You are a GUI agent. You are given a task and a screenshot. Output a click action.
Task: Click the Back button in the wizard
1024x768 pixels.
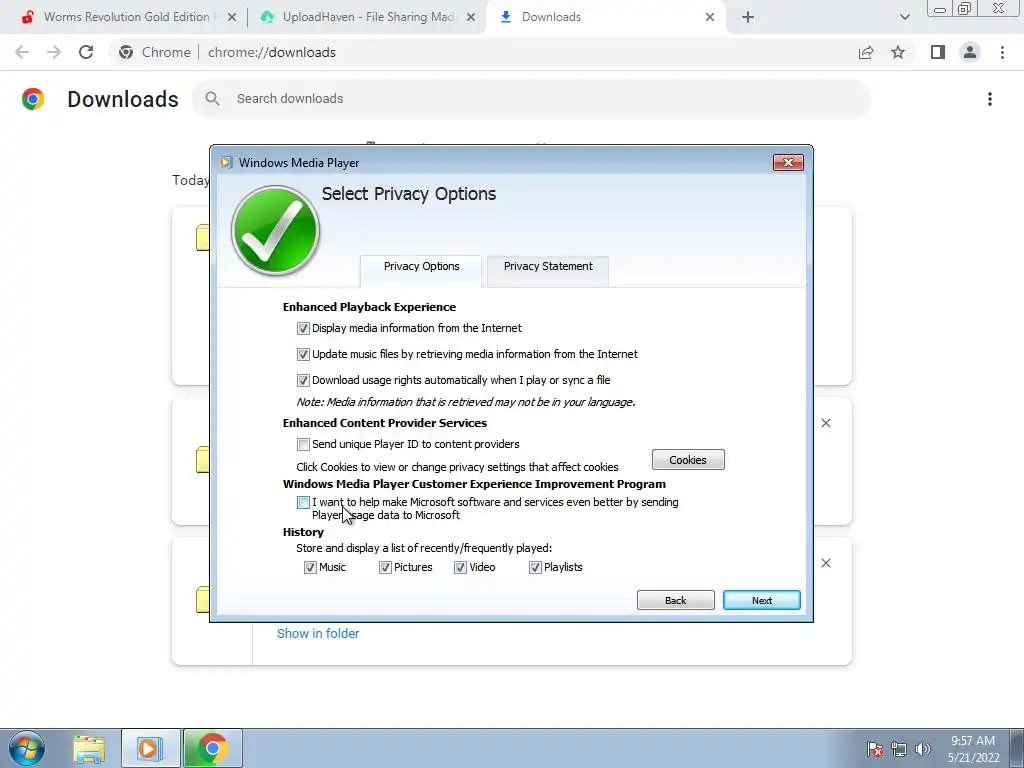(675, 600)
